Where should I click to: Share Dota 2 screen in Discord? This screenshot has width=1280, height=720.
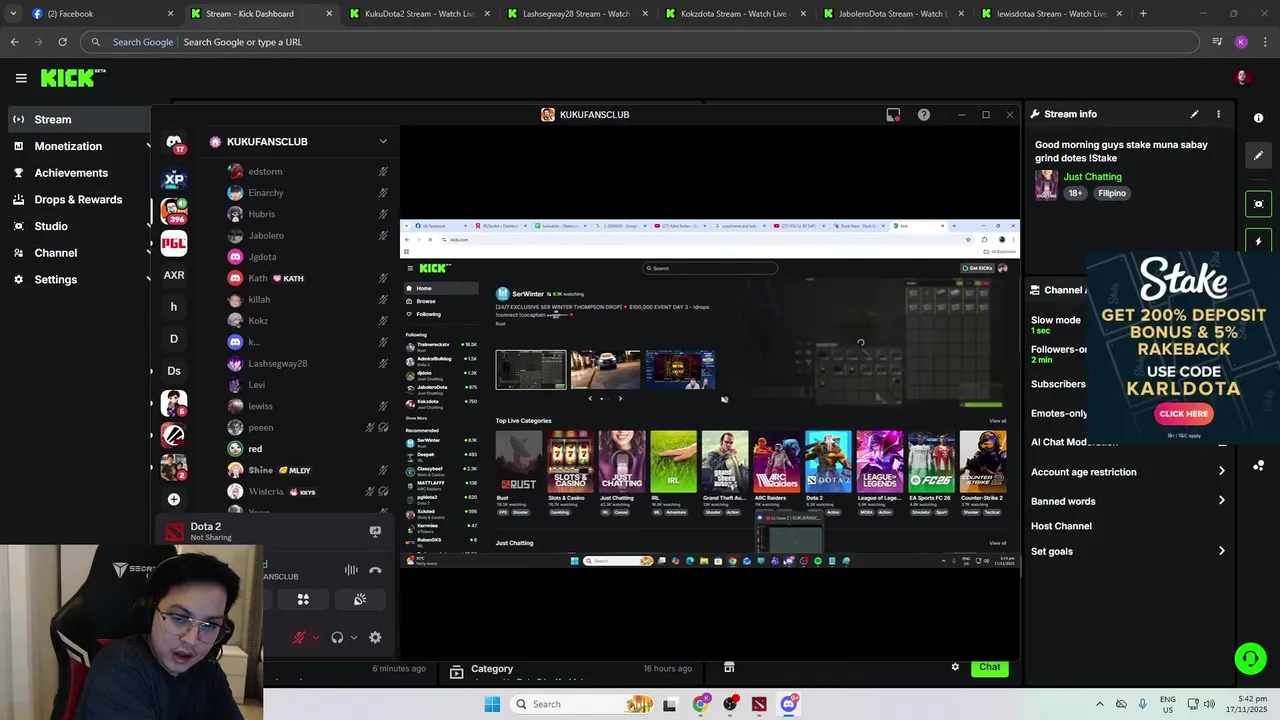pos(375,532)
